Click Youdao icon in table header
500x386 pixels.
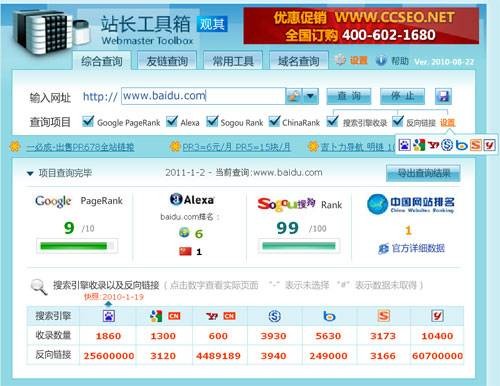pos(437,316)
